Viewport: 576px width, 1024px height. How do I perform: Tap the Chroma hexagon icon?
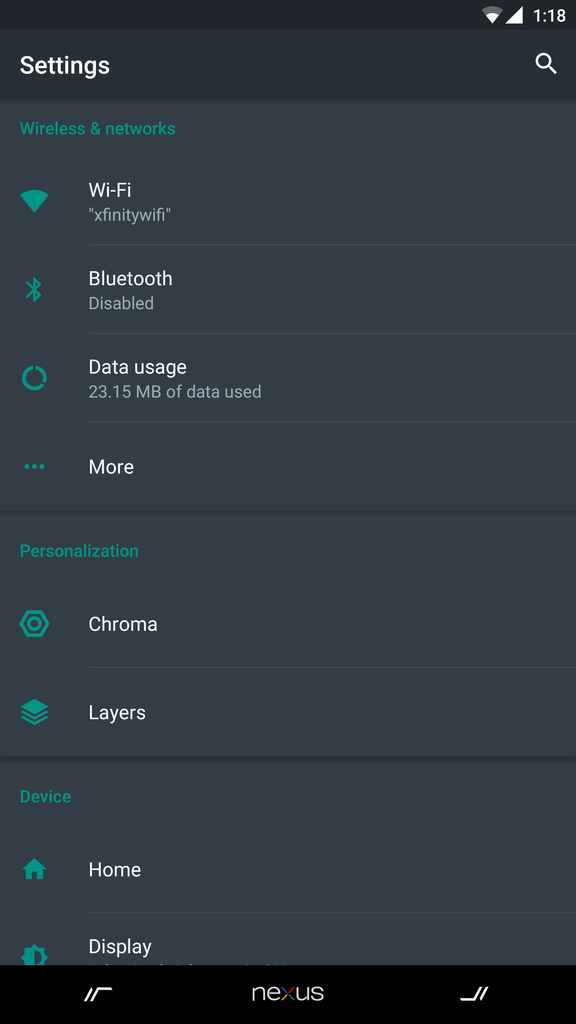pyautogui.click(x=34, y=624)
